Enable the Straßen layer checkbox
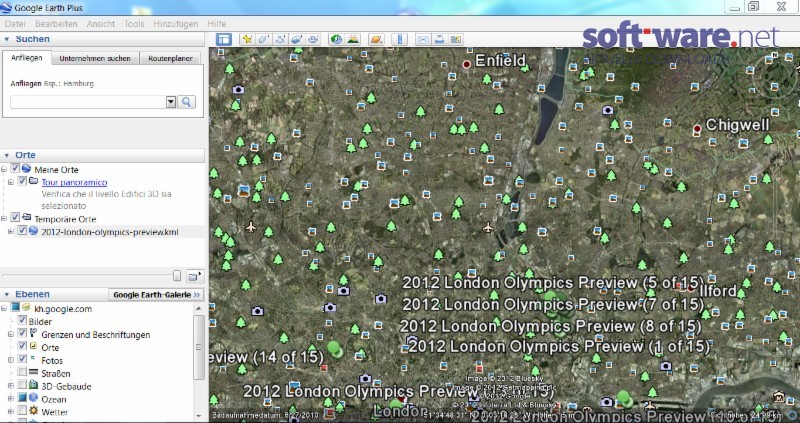Image resolution: width=800 pixels, height=423 pixels. tap(22, 372)
